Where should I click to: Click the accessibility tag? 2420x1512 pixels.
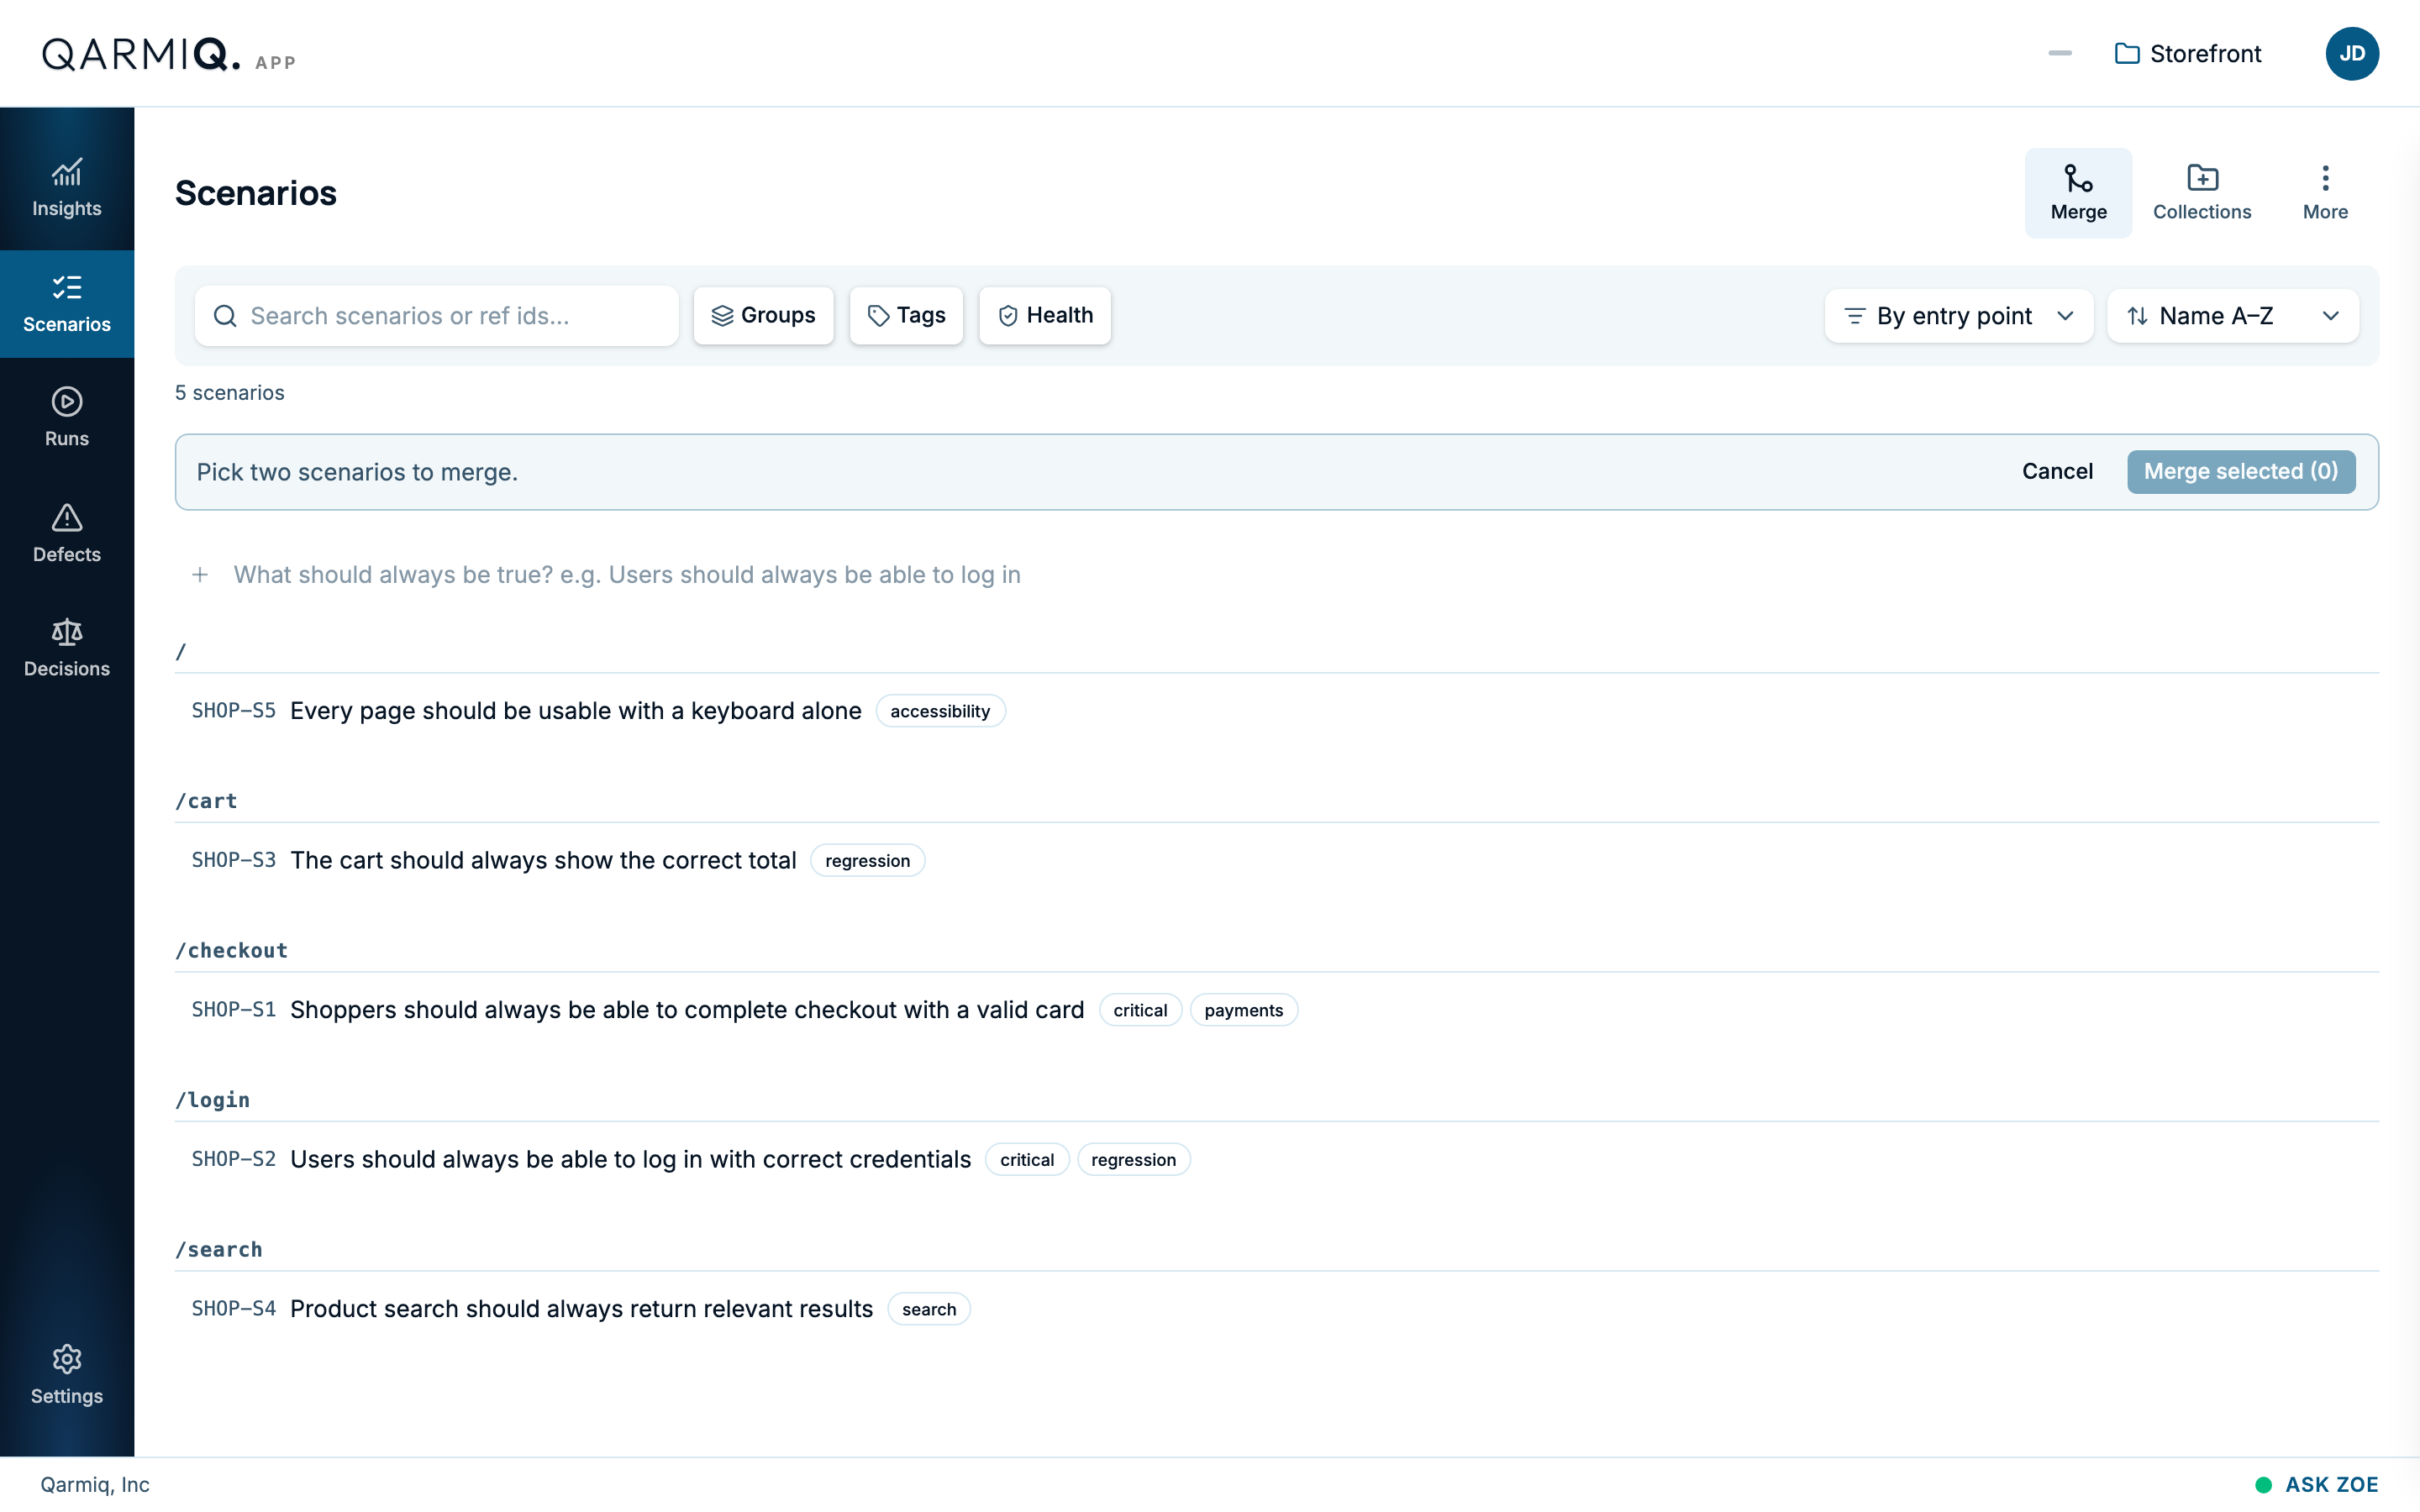(x=940, y=711)
